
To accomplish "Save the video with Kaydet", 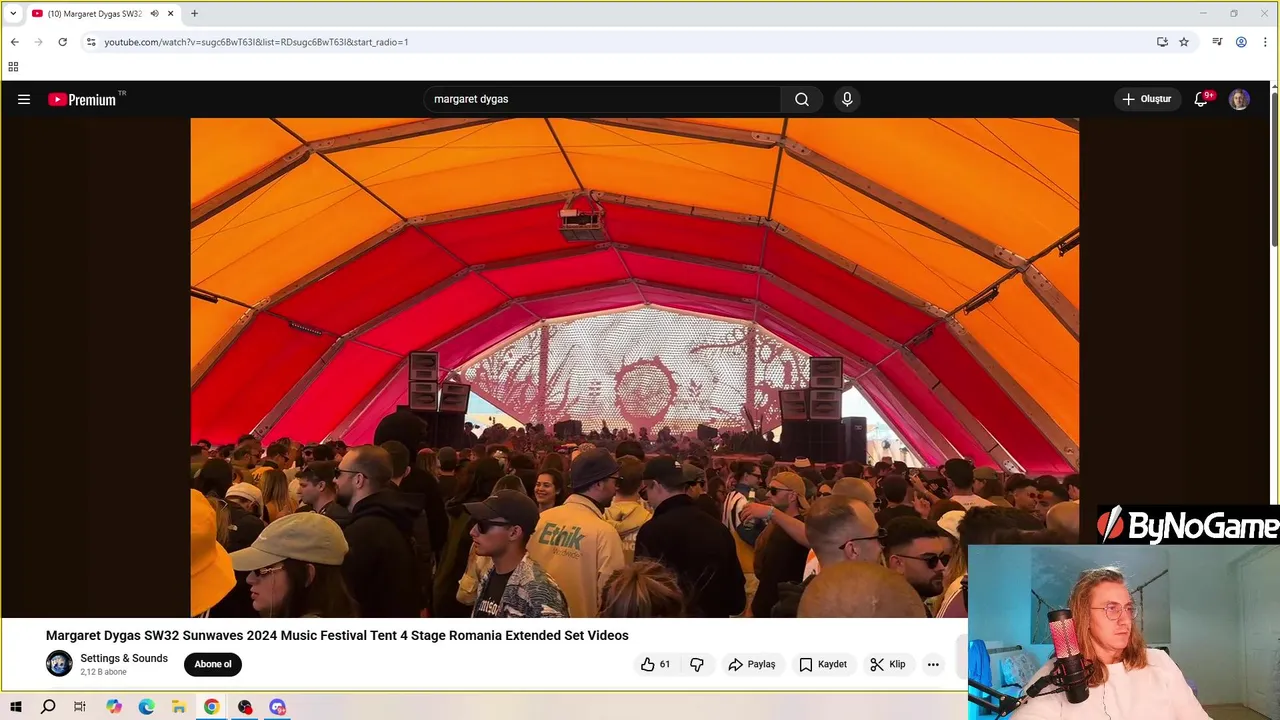I will tap(823, 664).
